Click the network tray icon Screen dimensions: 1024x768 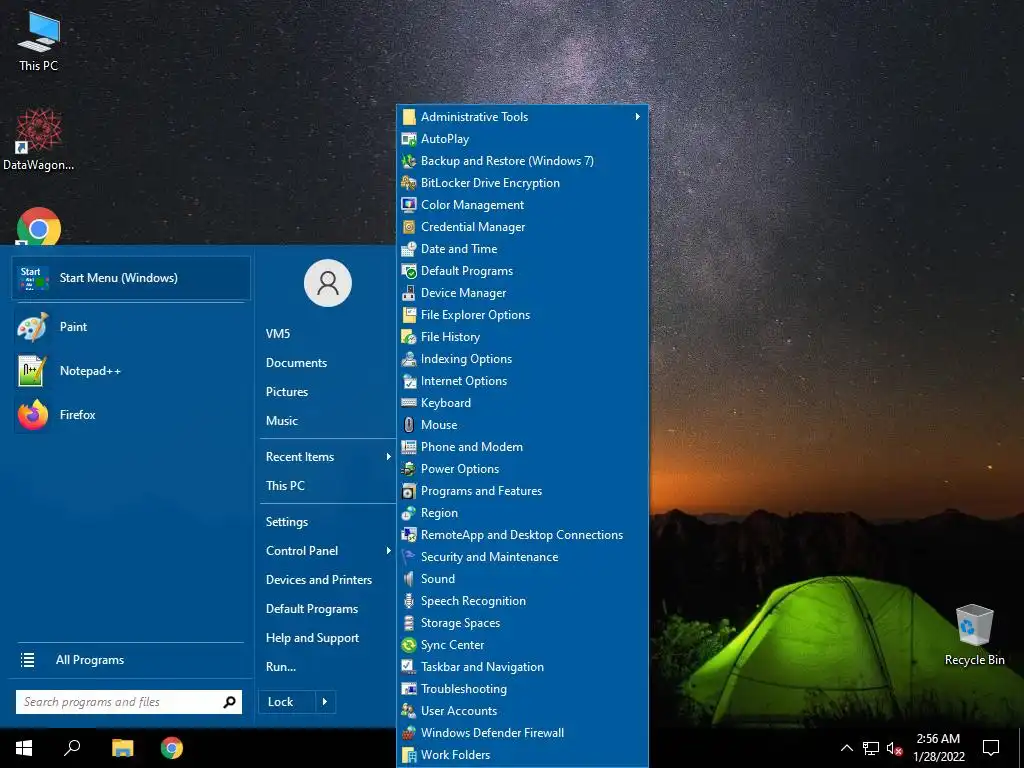pyautogui.click(x=871, y=748)
